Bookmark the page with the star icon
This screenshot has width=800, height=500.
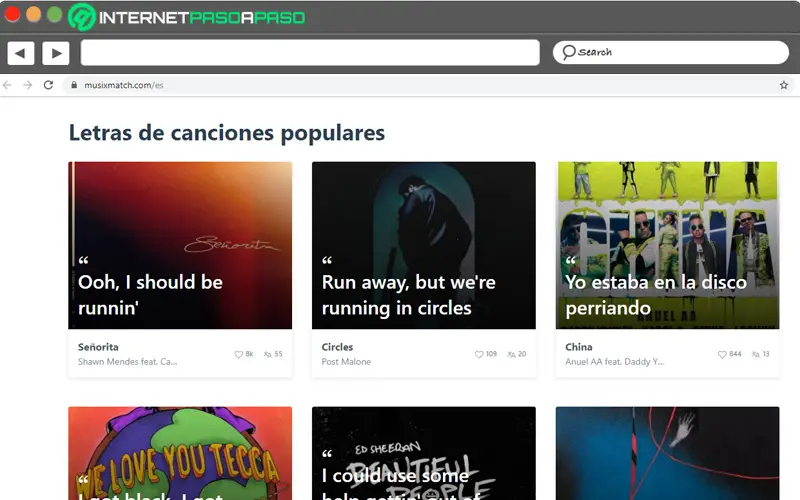pos(784,85)
